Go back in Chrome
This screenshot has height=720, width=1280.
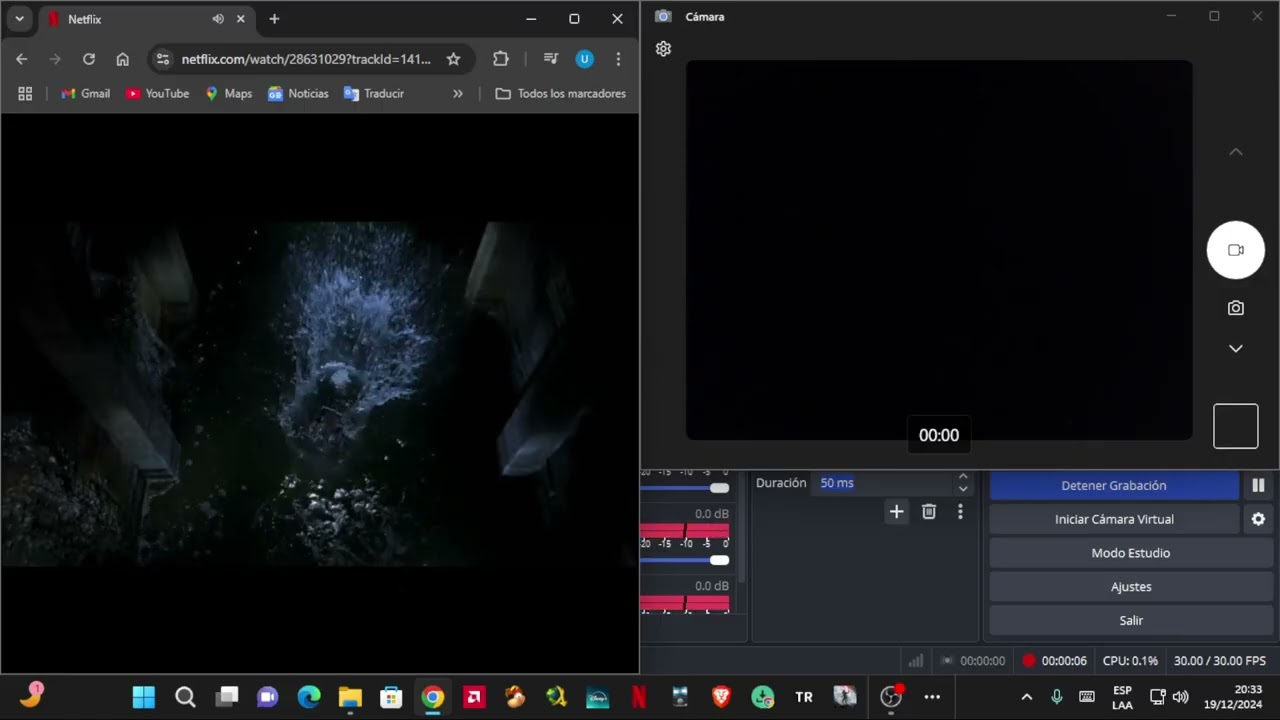(22, 59)
